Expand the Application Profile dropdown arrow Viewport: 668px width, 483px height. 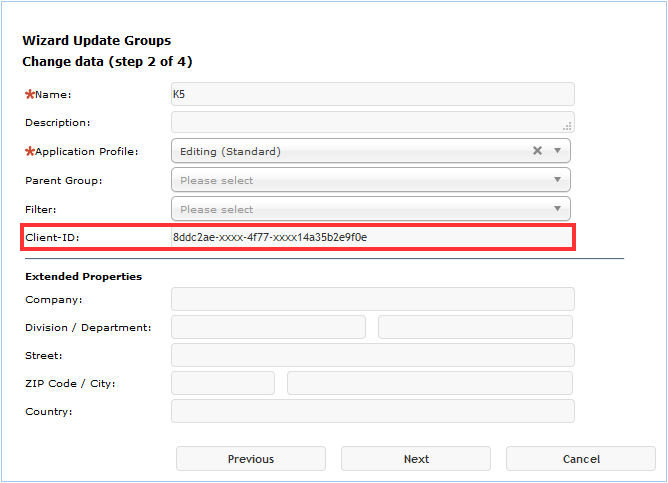coord(557,151)
